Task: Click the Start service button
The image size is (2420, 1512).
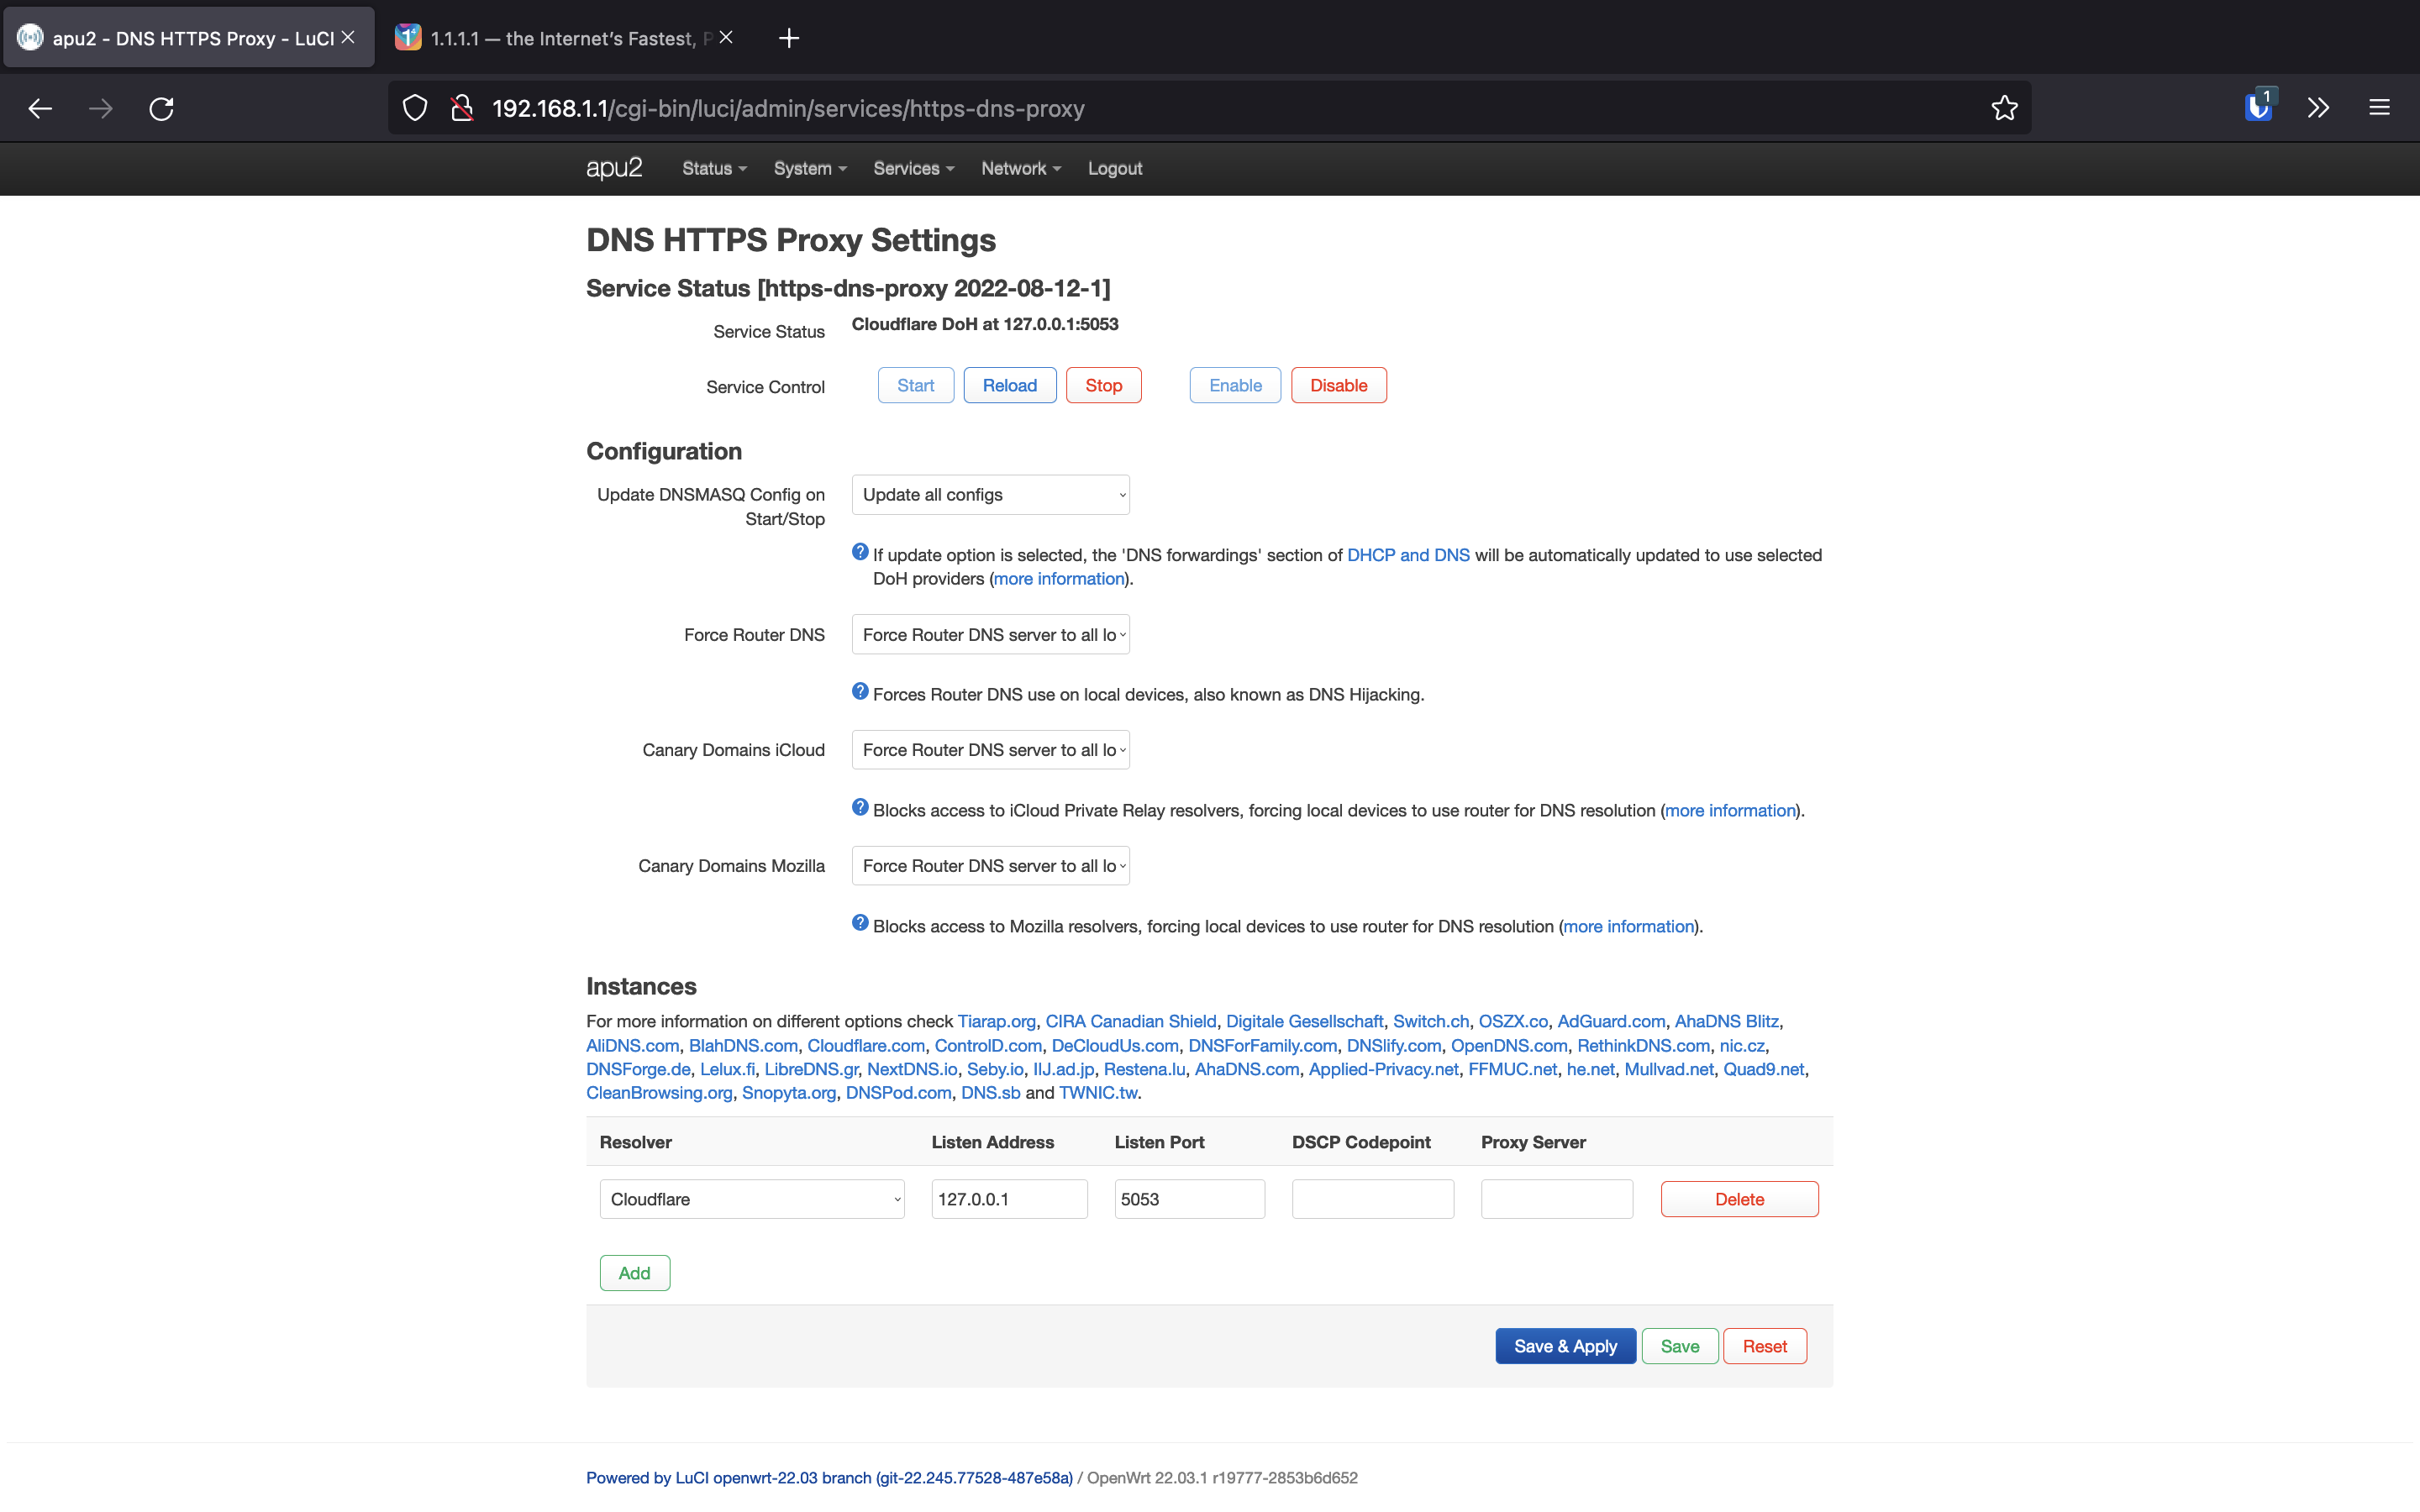Action: 916,385
